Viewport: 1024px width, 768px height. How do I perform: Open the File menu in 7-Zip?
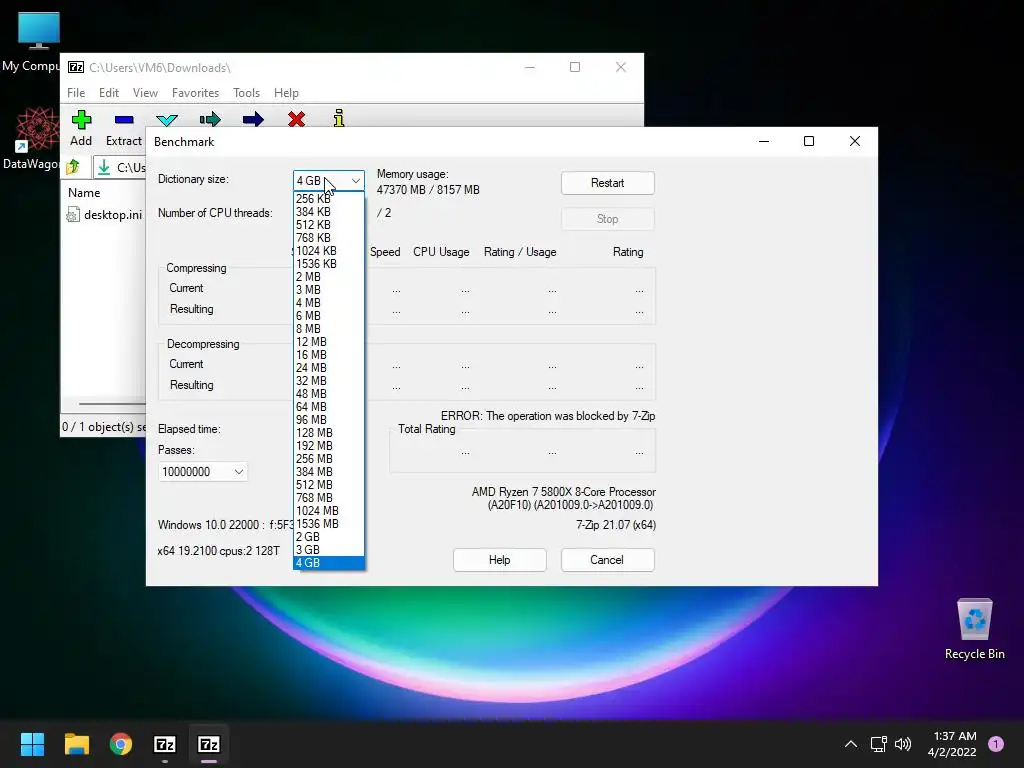[x=76, y=93]
